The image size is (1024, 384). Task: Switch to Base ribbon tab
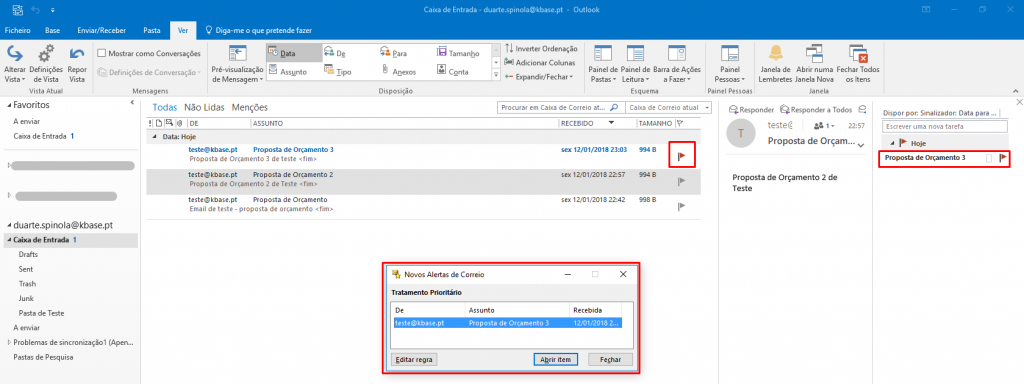pyautogui.click(x=53, y=30)
